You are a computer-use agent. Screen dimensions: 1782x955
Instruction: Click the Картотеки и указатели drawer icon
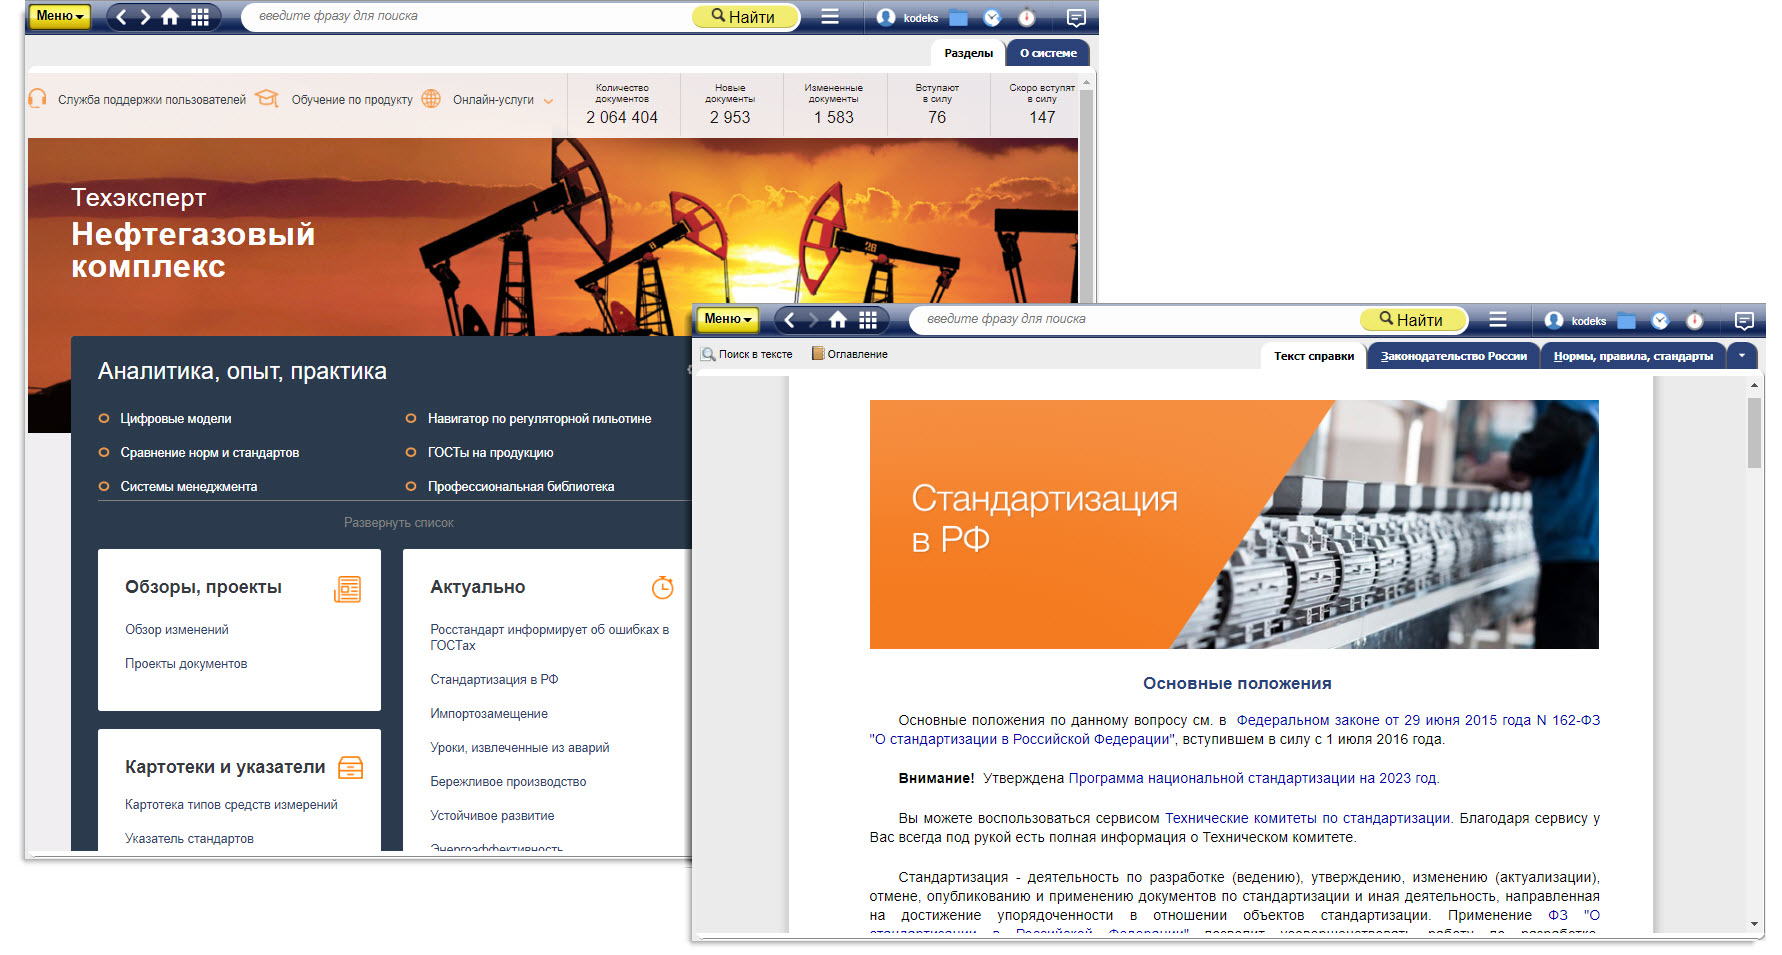coord(351,768)
